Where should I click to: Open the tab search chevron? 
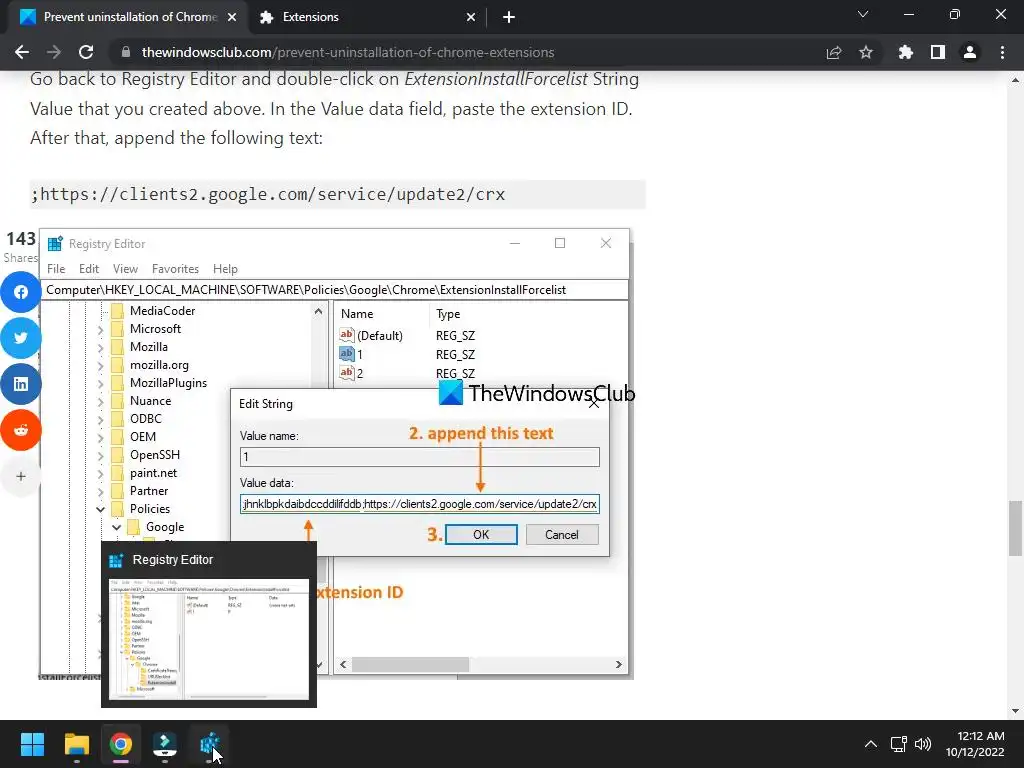coord(863,14)
